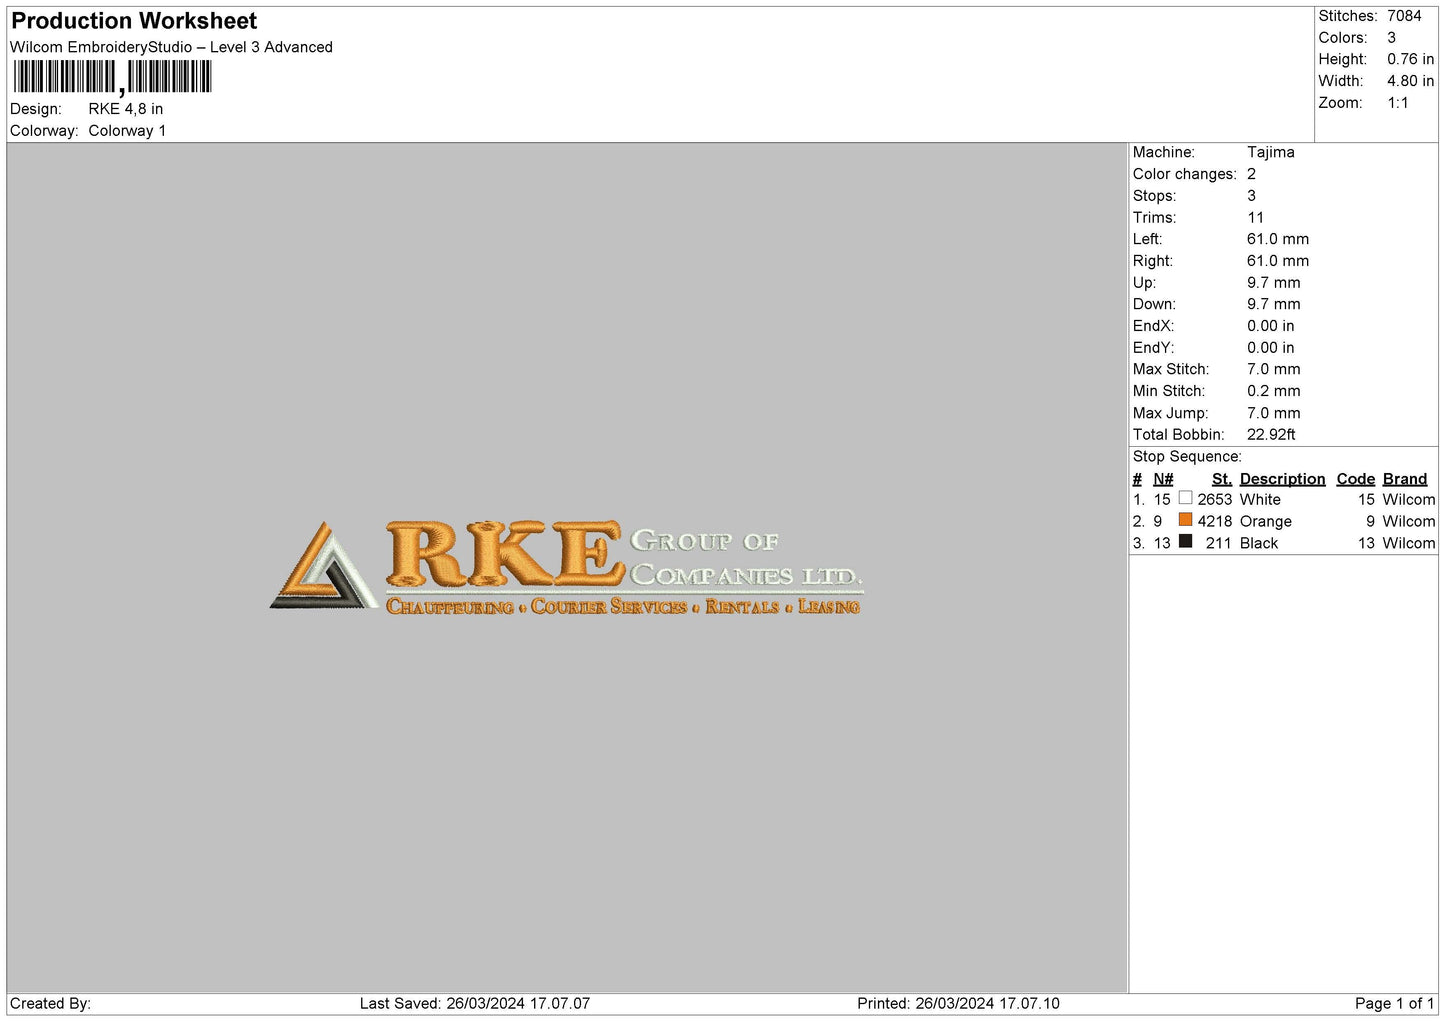
Task: Click the 'Brand' column header
Action: pos(1405,479)
